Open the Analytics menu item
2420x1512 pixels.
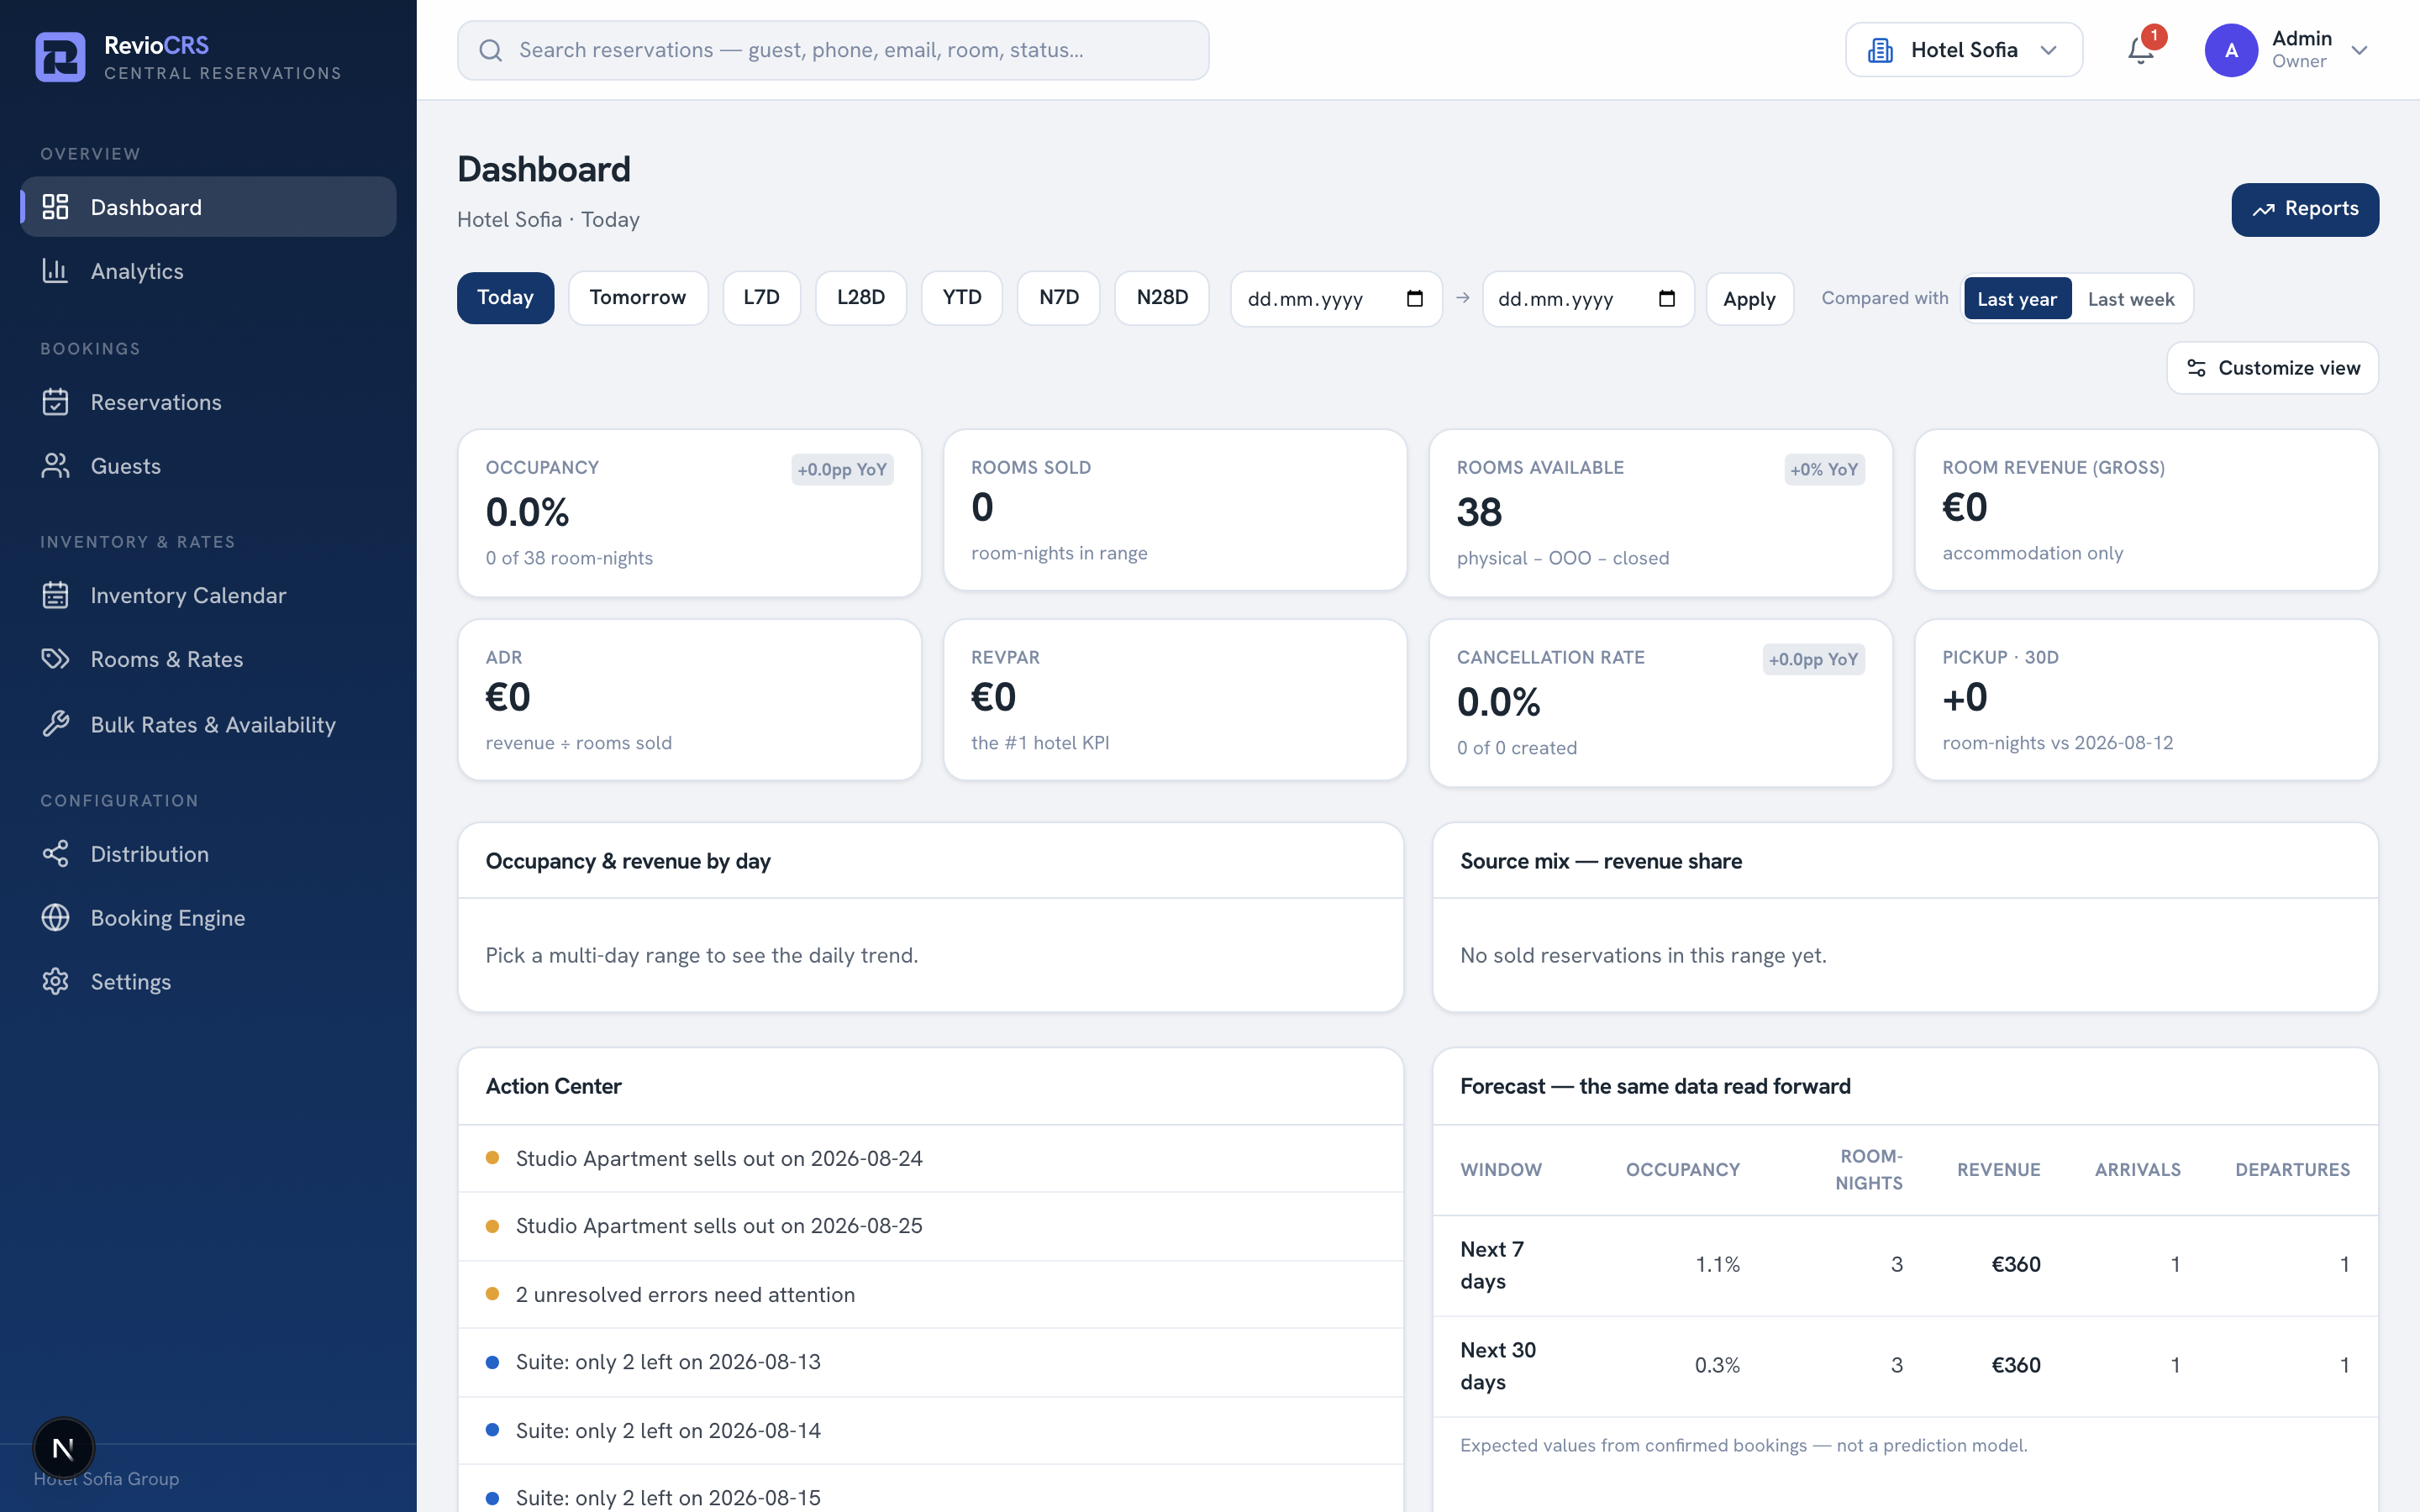click(208, 271)
